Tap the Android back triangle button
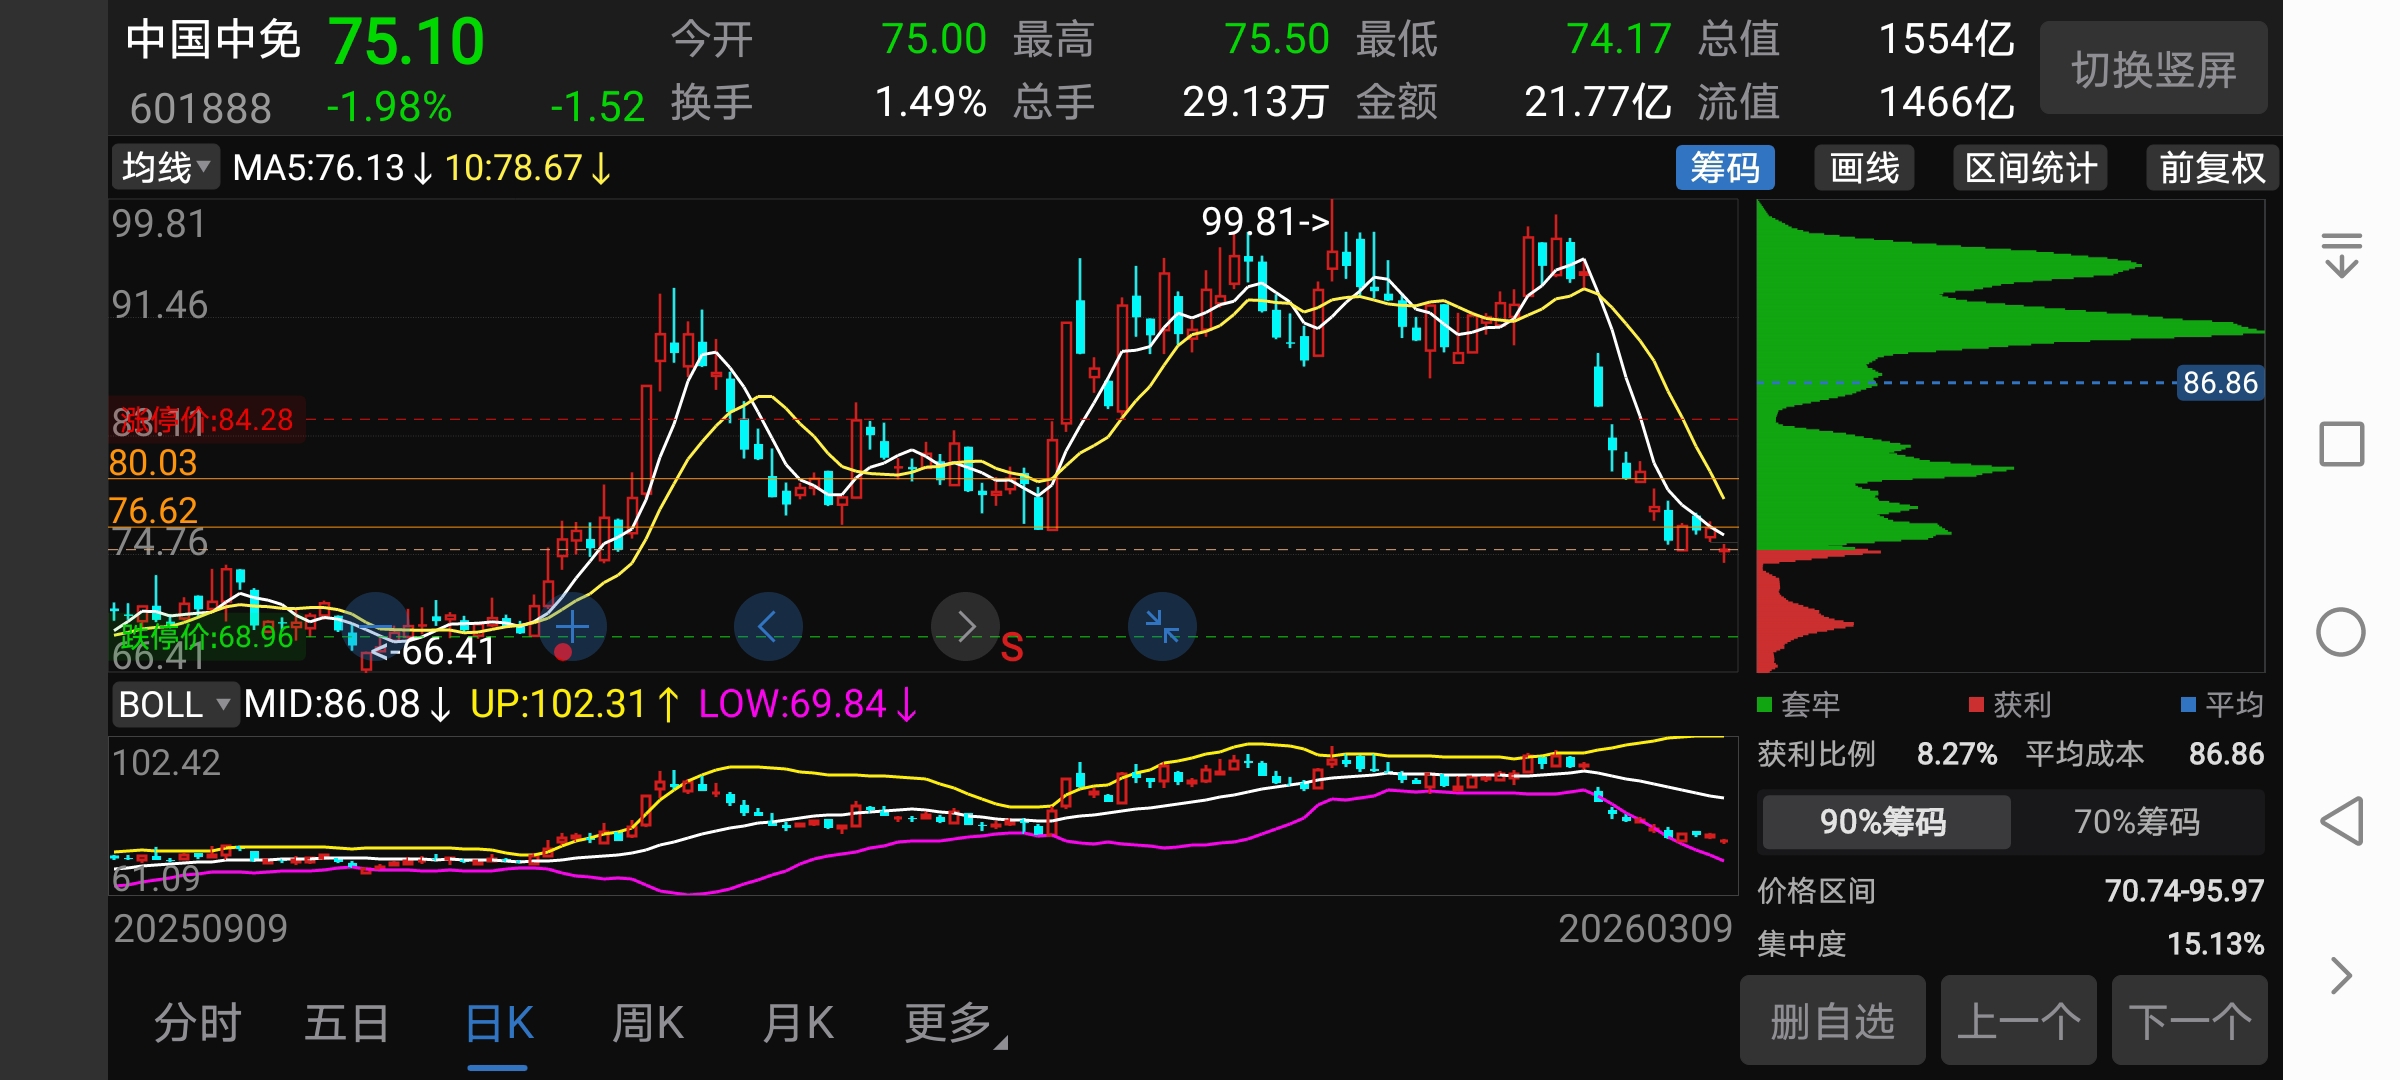This screenshot has height=1080, width=2400. (x=2341, y=821)
